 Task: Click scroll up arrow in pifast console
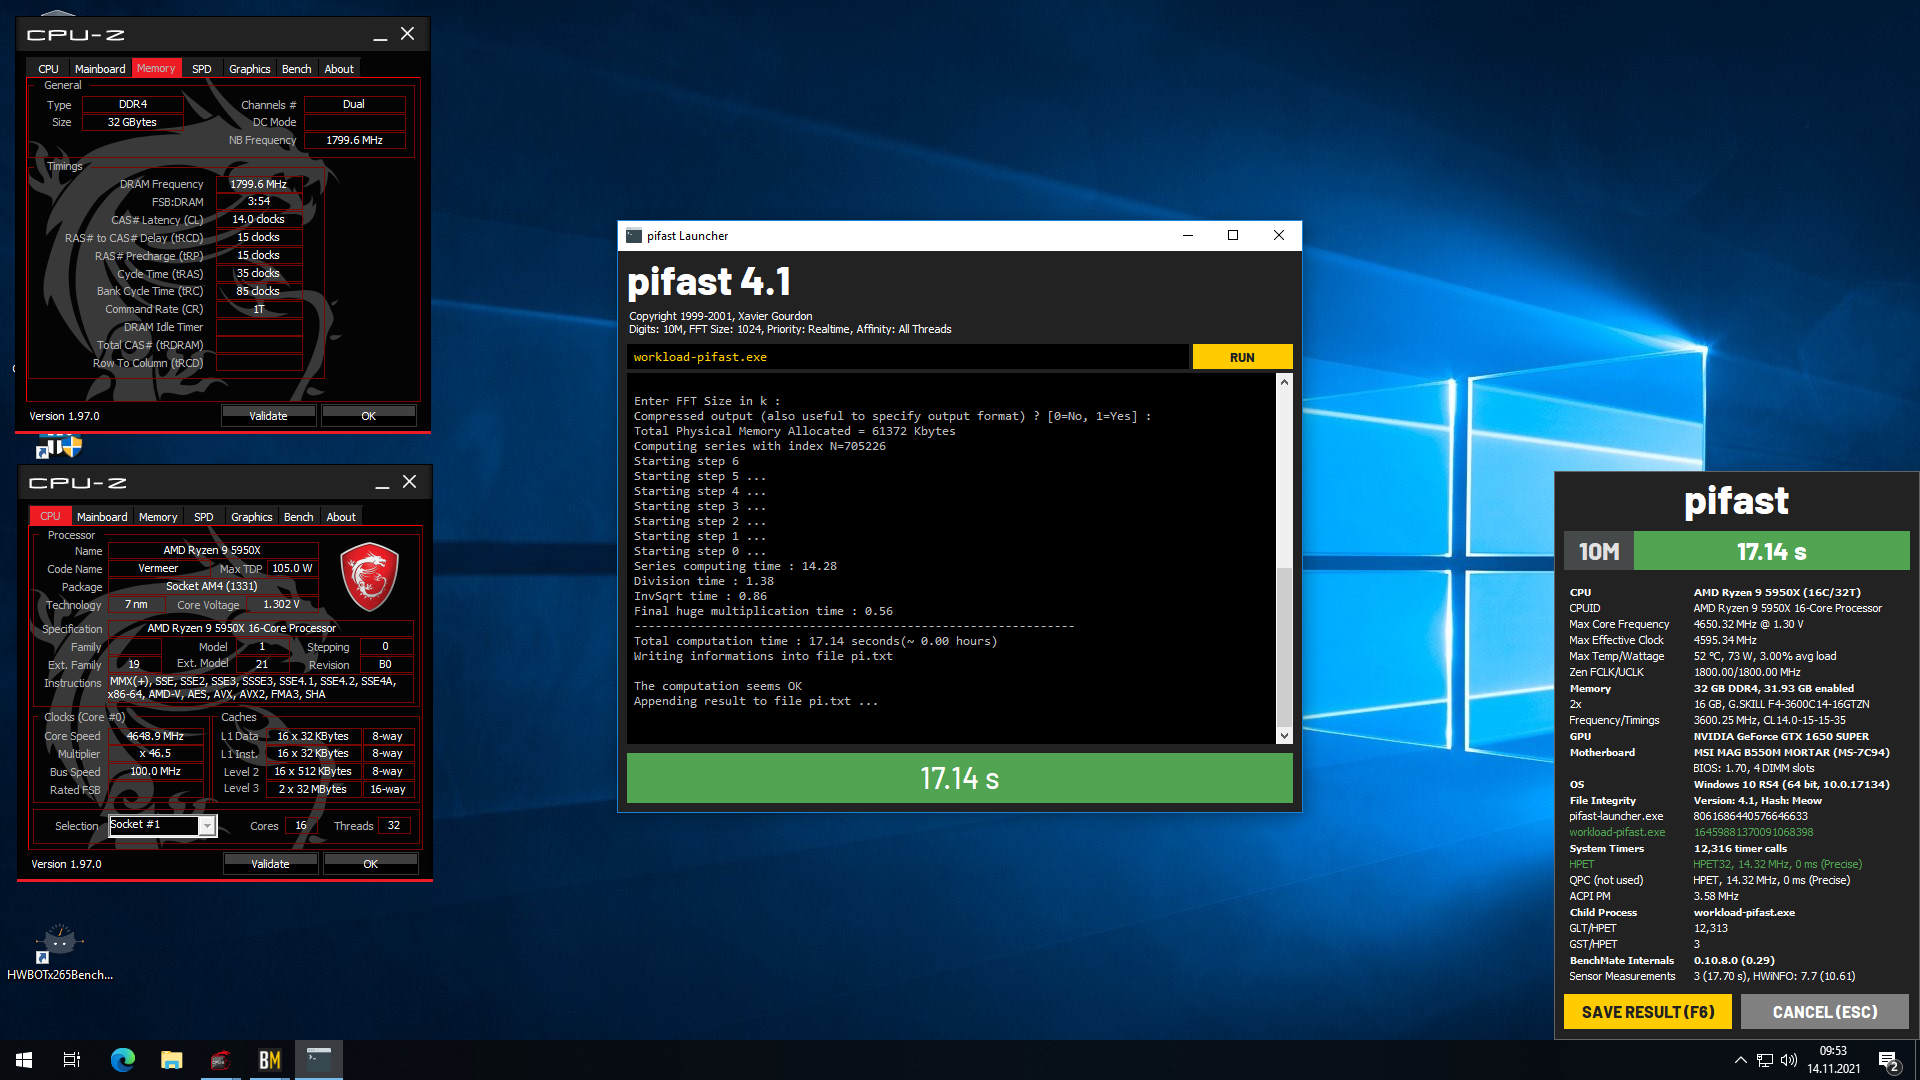click(x=1284, y=382)
